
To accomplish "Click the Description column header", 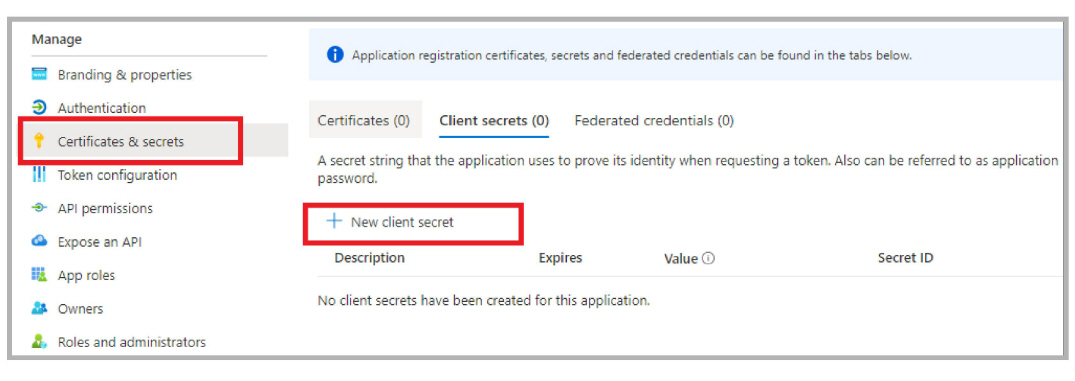I will click(x=370, y=258).
